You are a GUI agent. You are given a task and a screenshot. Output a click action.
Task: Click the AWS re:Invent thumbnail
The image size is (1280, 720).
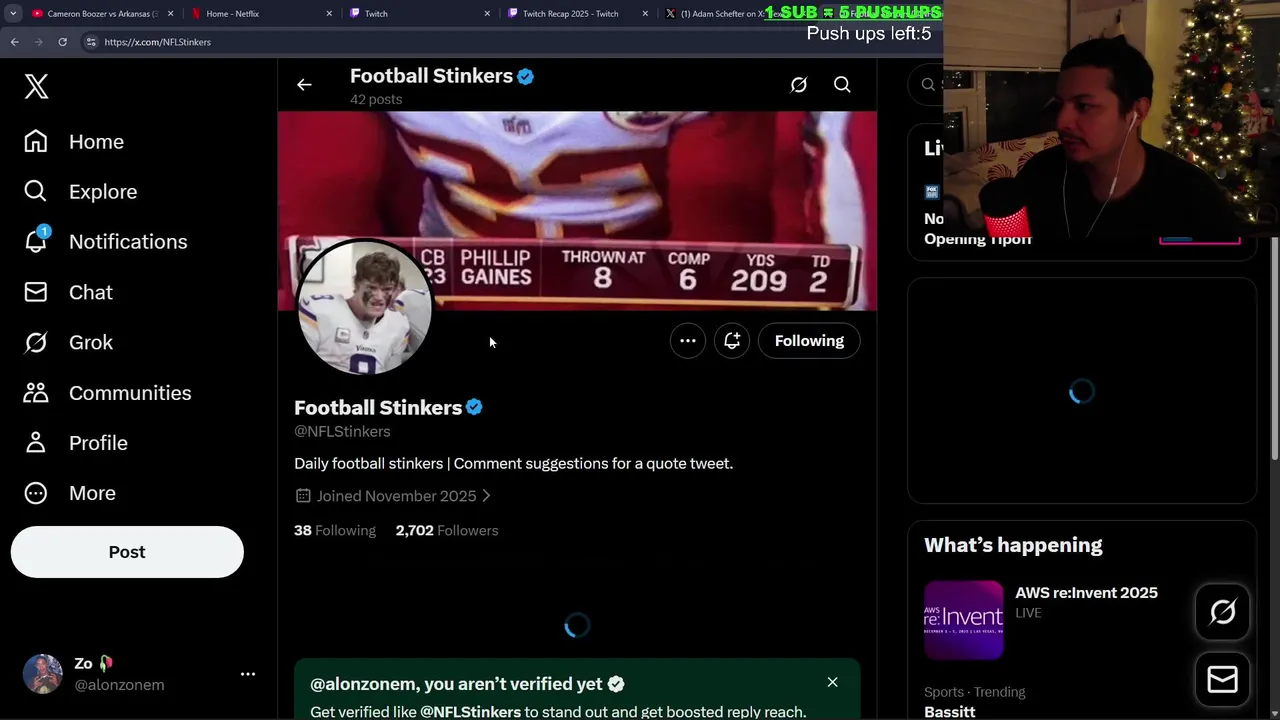click(x=964, y=620)
